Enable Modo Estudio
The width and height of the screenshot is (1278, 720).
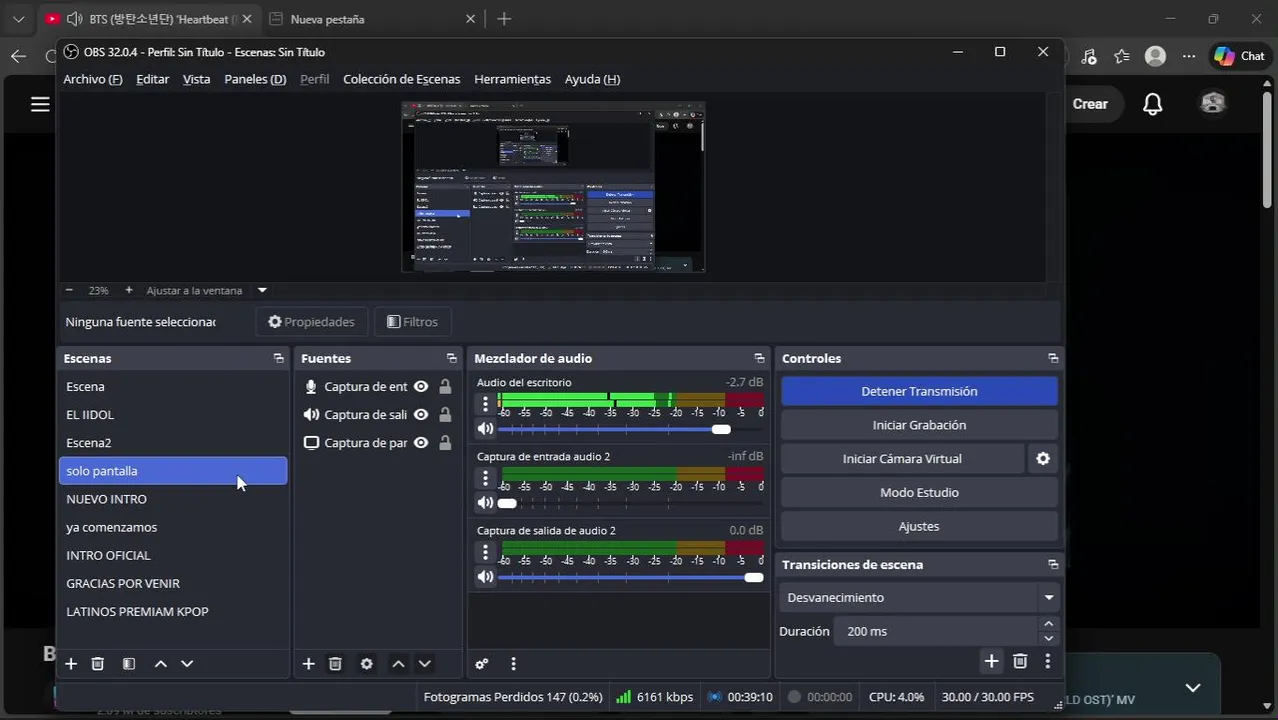pyautogui.click(x=919, y=493)
